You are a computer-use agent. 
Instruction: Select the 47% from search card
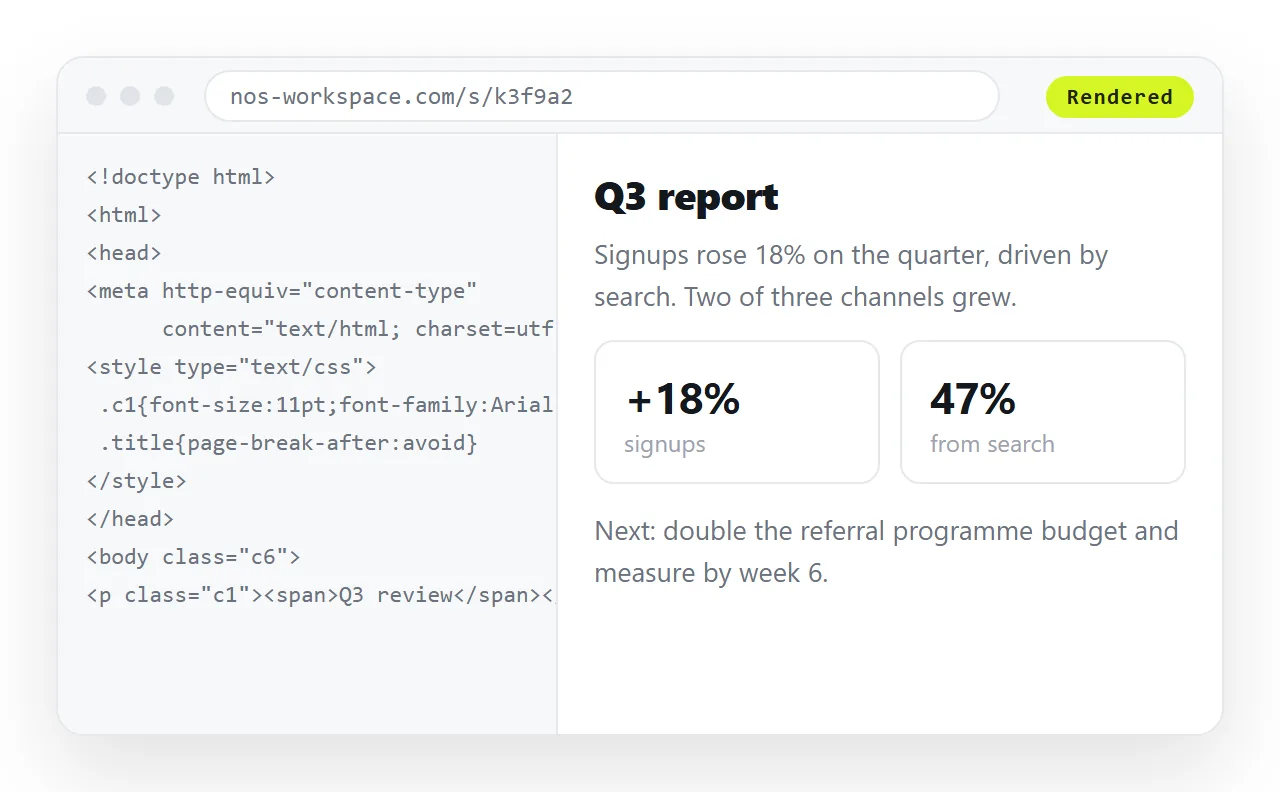point(1043,412)
